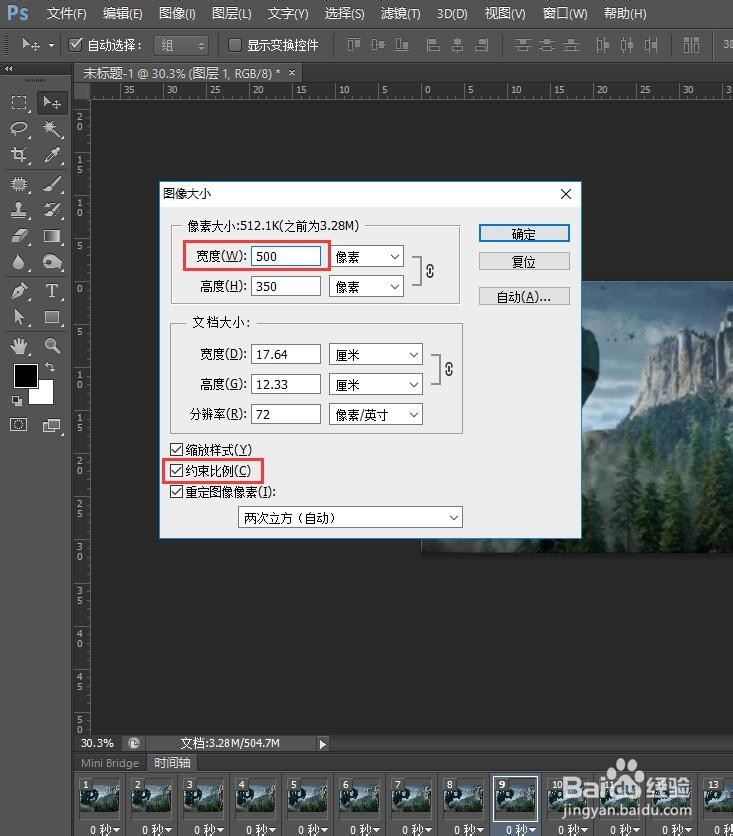Click the pixel width (宽度) input field

286,256
